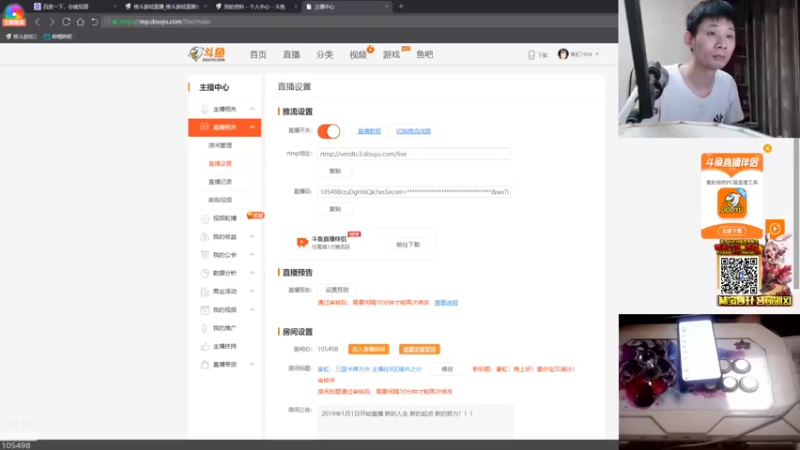Click the browser home icon

tap(80, 22)
